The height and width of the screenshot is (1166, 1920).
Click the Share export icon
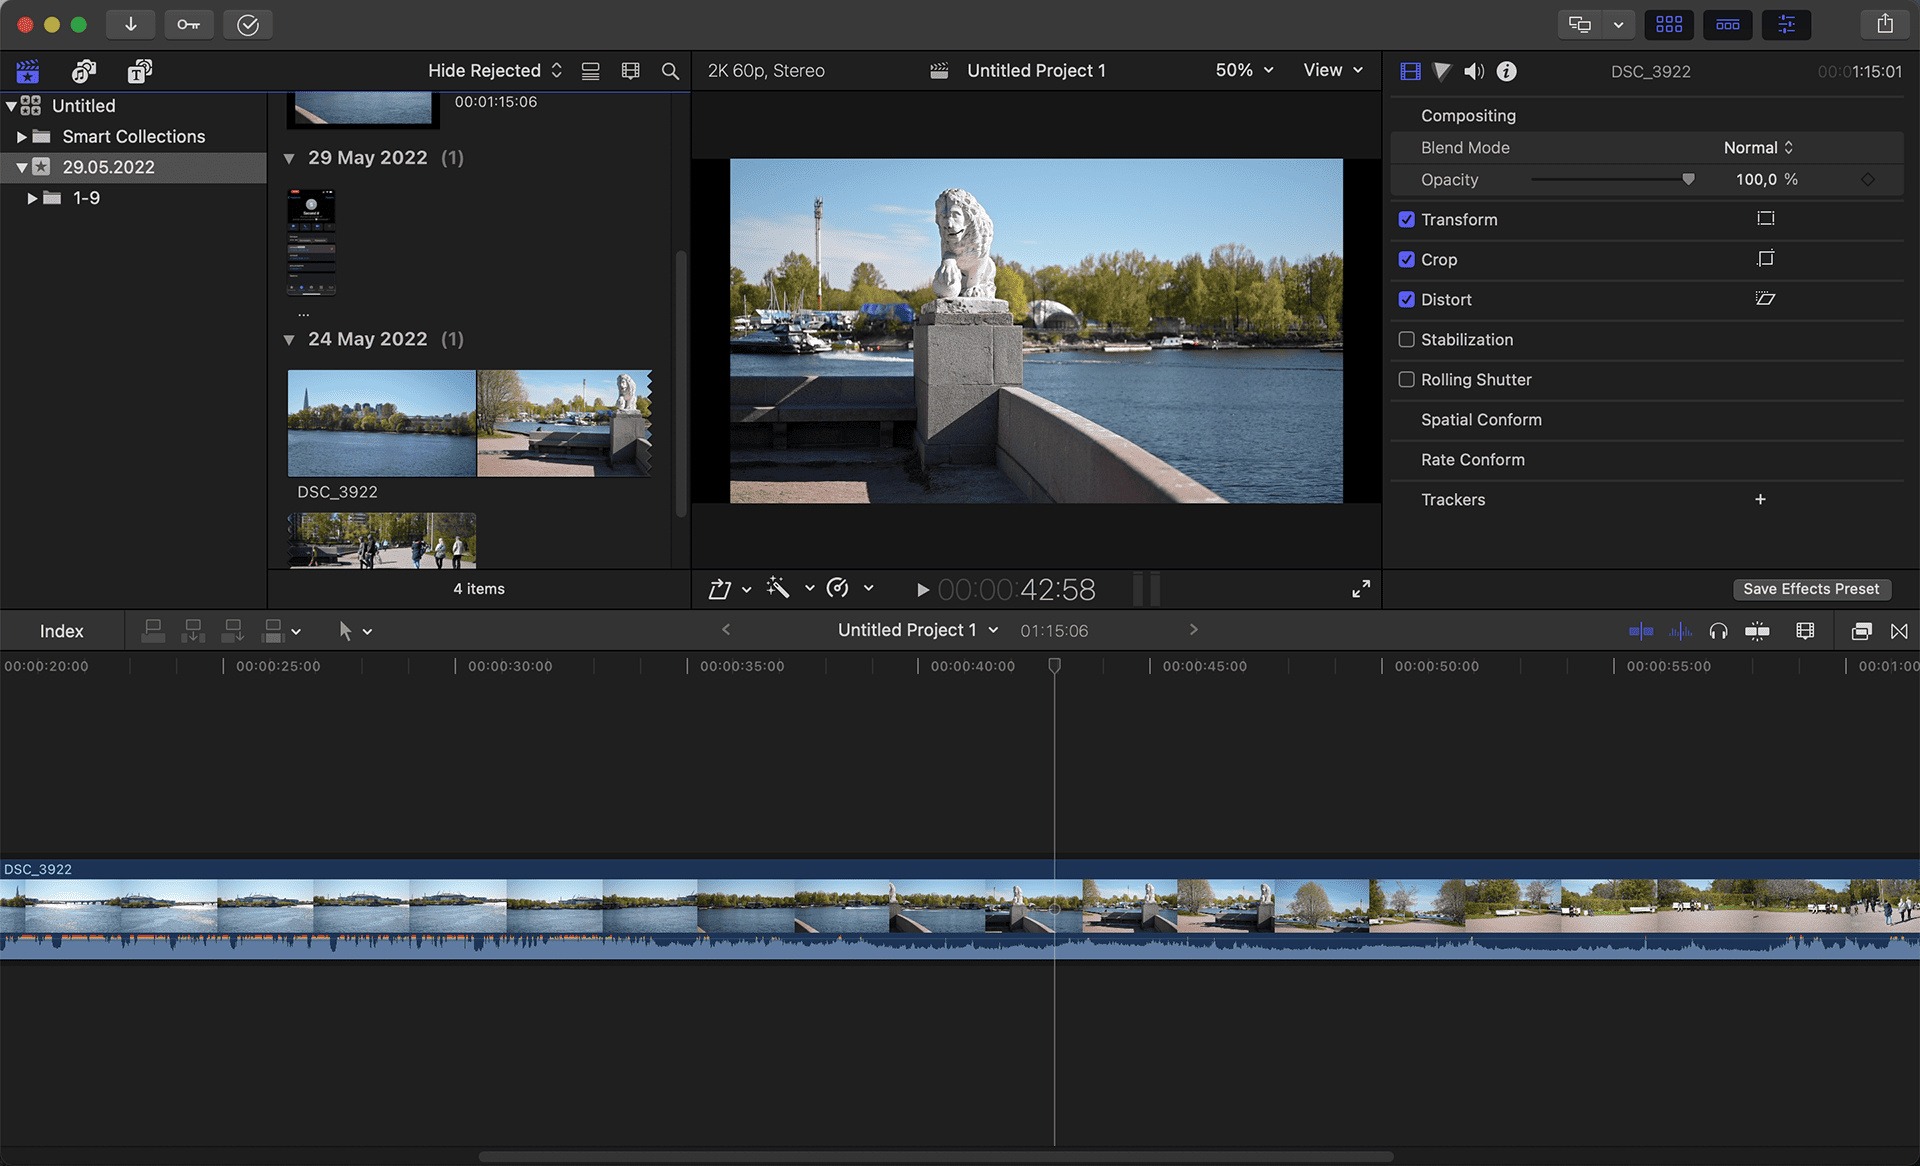[x=1884, y=23]
